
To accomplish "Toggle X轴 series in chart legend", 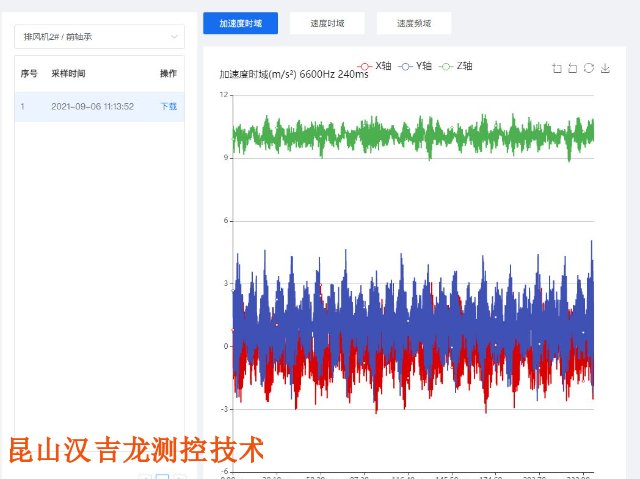I will click(375, 66).
